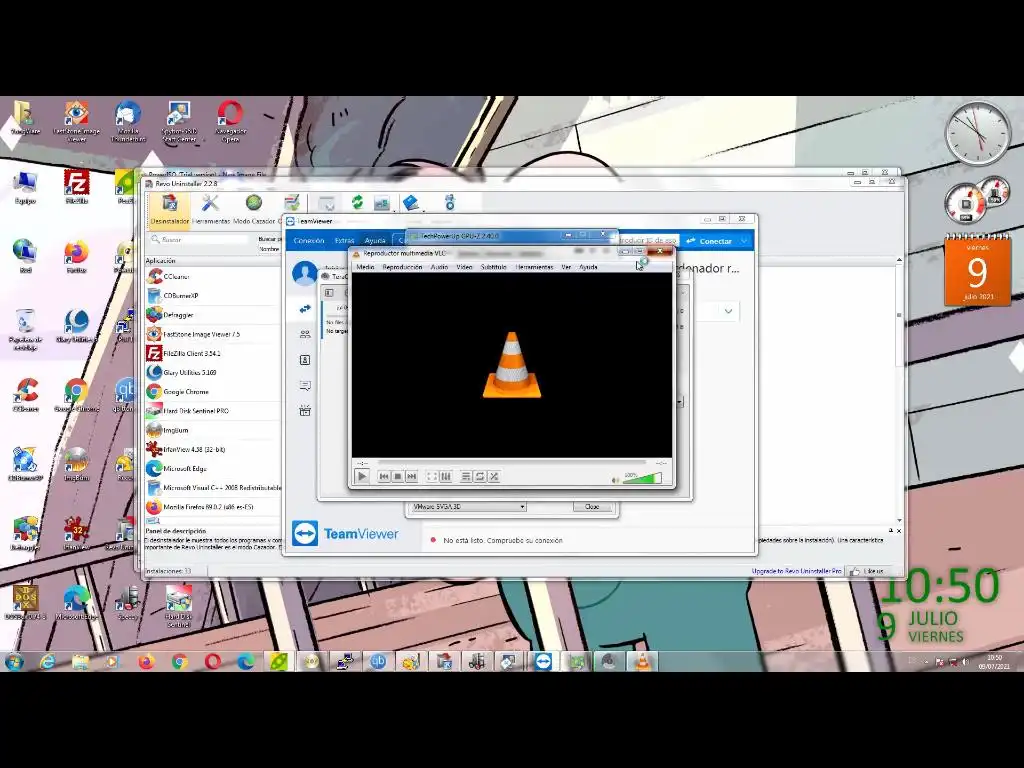Viewport: 1024px width, 768px height.
Task: Toggle VLC fullscreen button
Action: [x=432, y=477]
